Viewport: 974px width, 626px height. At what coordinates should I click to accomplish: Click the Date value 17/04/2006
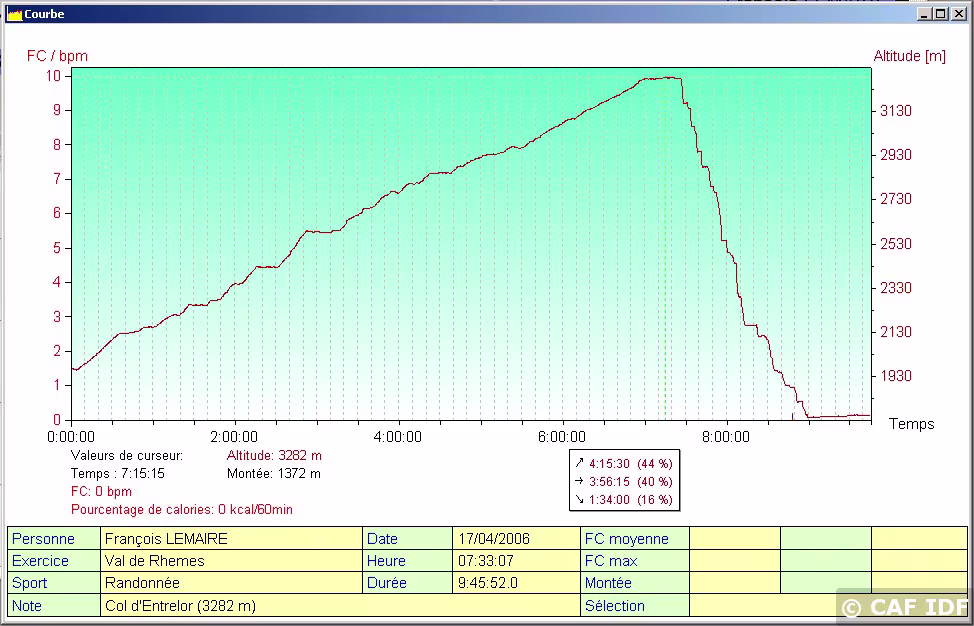[515, 539]
